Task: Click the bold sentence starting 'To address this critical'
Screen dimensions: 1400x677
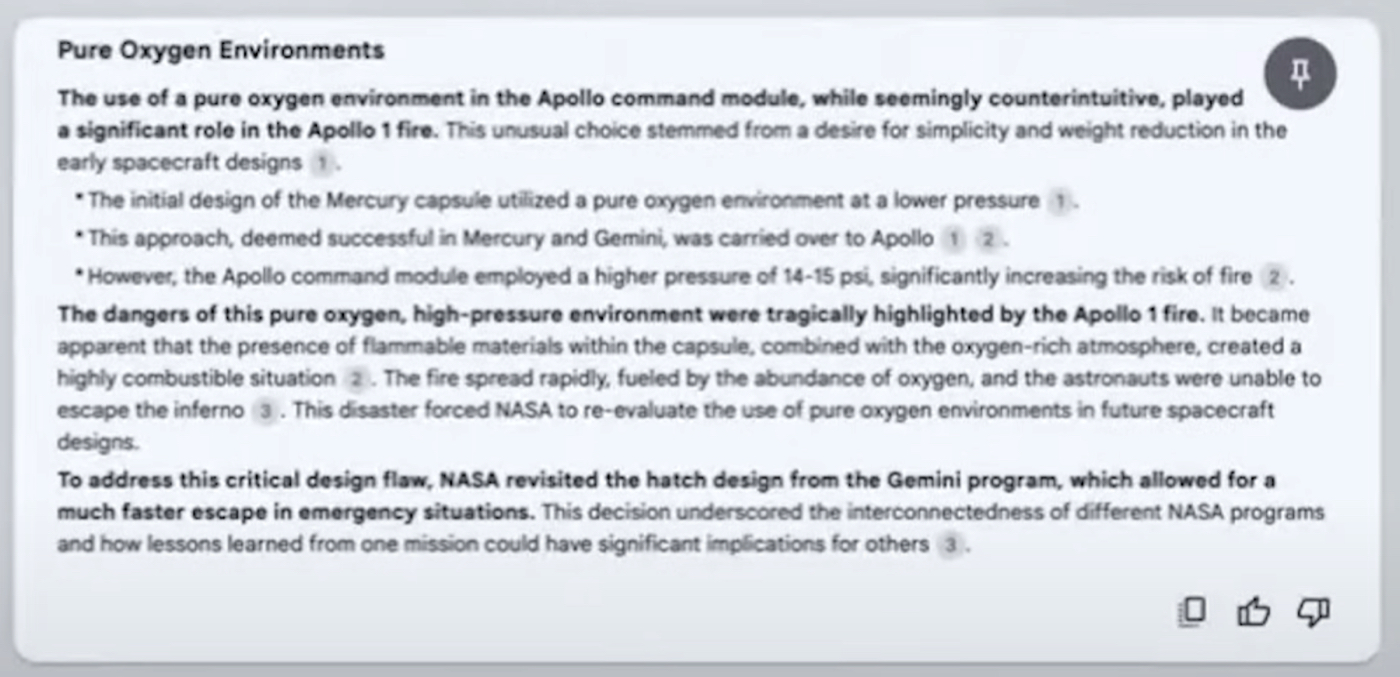Action: [666, 496]
